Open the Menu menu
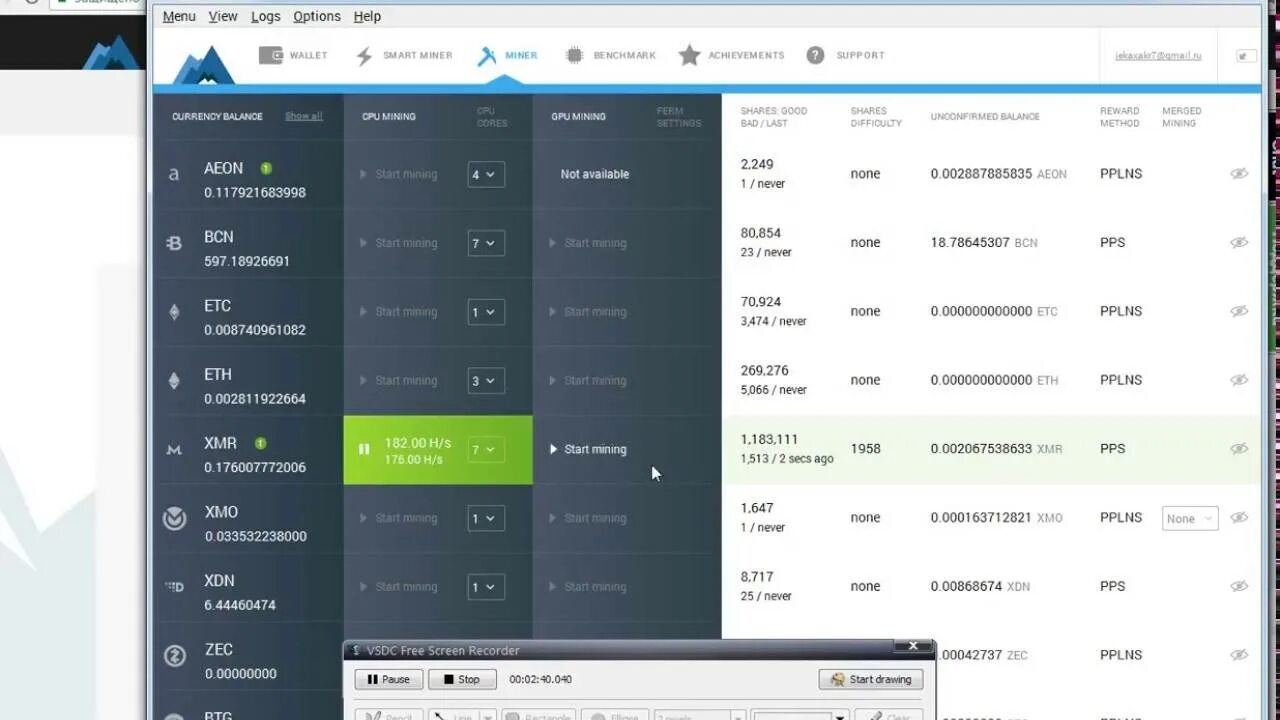Screen dimensions: 1280x720 179,16
